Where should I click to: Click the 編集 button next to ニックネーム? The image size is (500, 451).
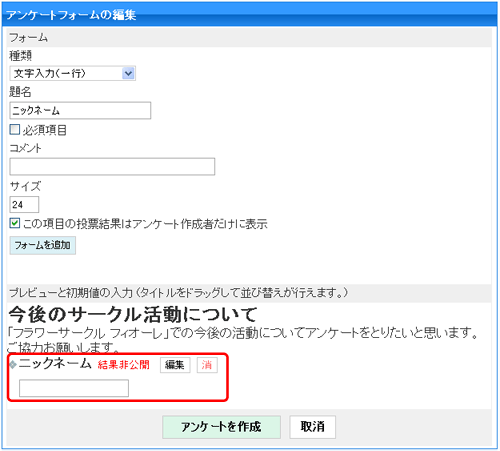[x=175, y=365]
